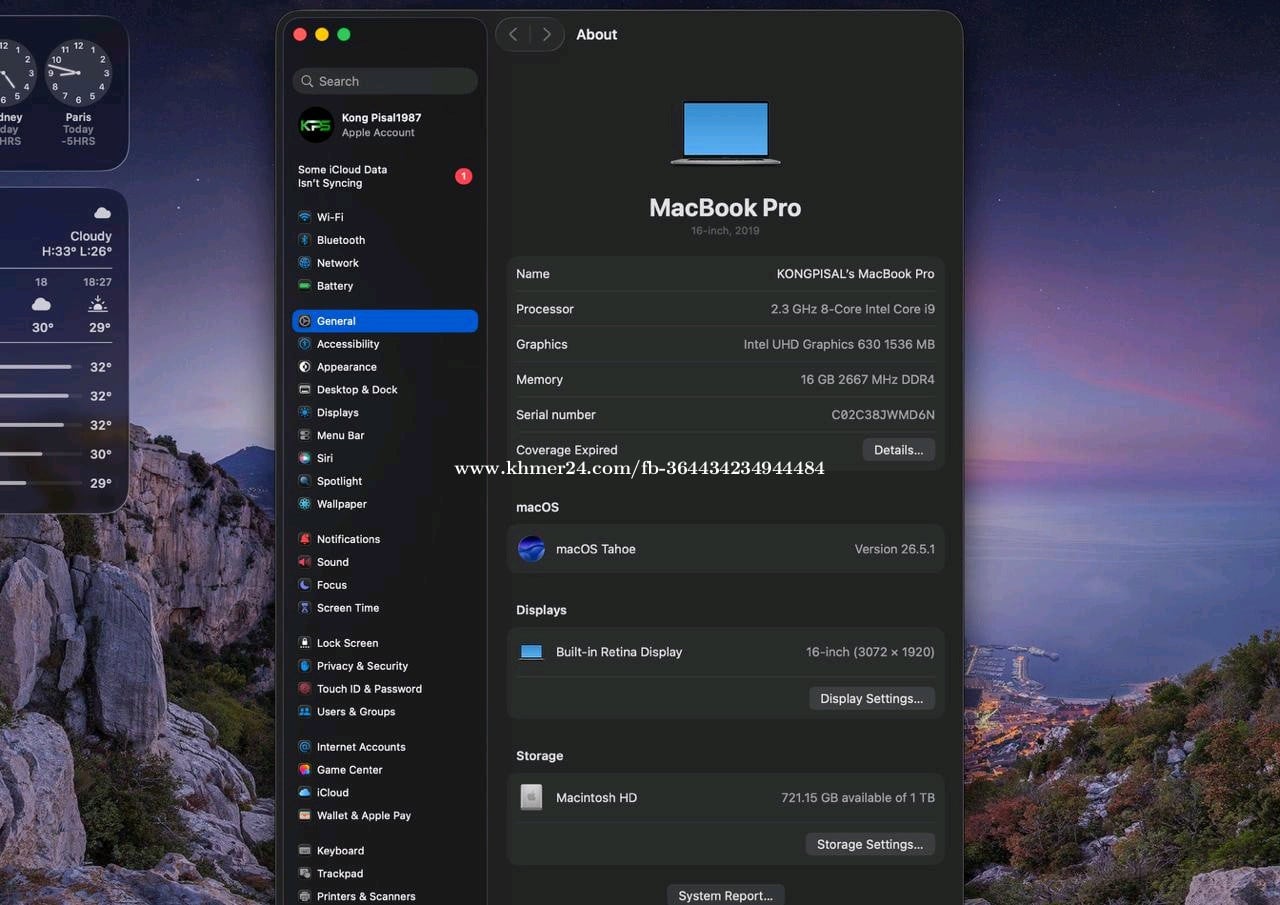The height and width of the screenshot is (905, 1280).
Task: Open the Lock Screen icon
Action: click(304, 643)
